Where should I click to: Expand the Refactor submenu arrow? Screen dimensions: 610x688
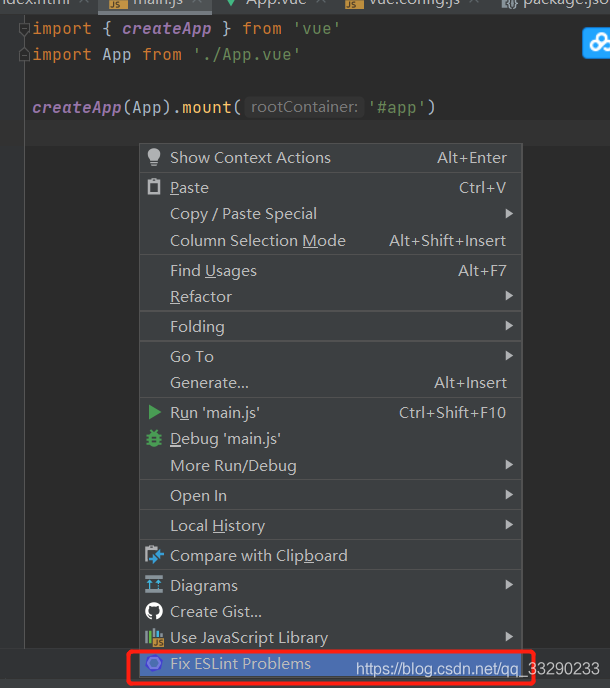(509, 296)
